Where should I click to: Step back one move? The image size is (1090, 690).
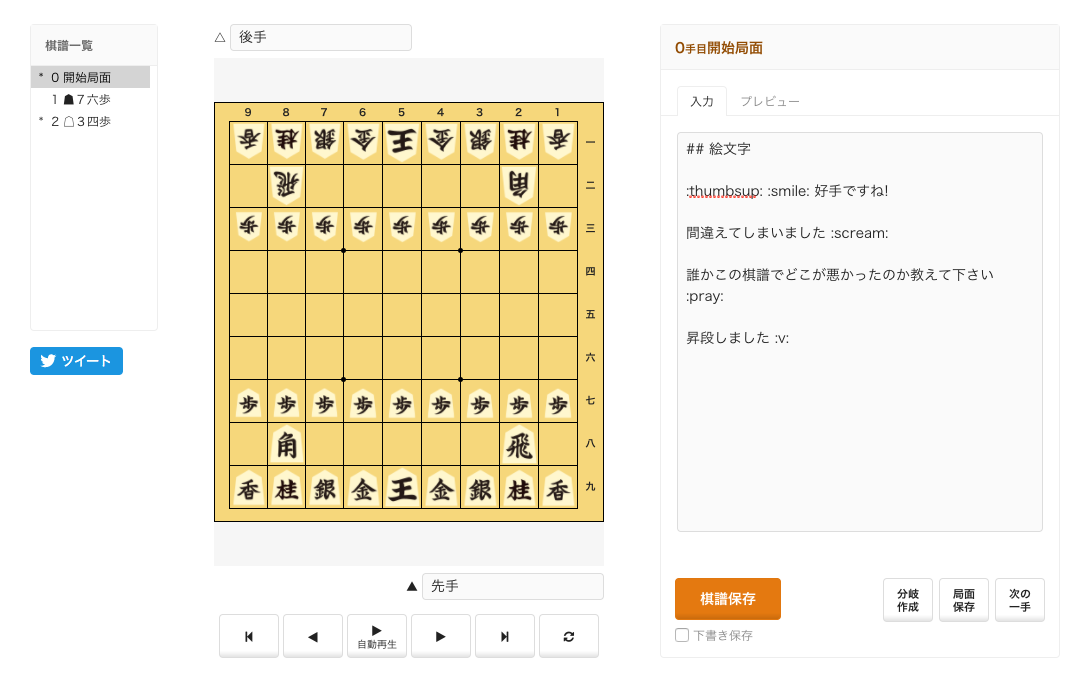tap(313, 636)
